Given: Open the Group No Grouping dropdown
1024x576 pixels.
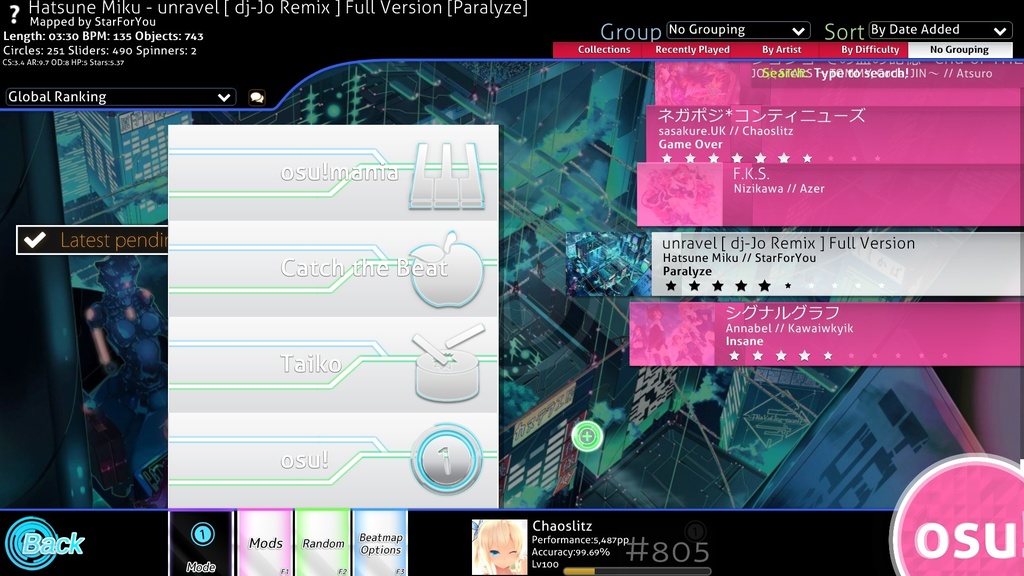Looking at the screenshot, I should coord(738,30).
